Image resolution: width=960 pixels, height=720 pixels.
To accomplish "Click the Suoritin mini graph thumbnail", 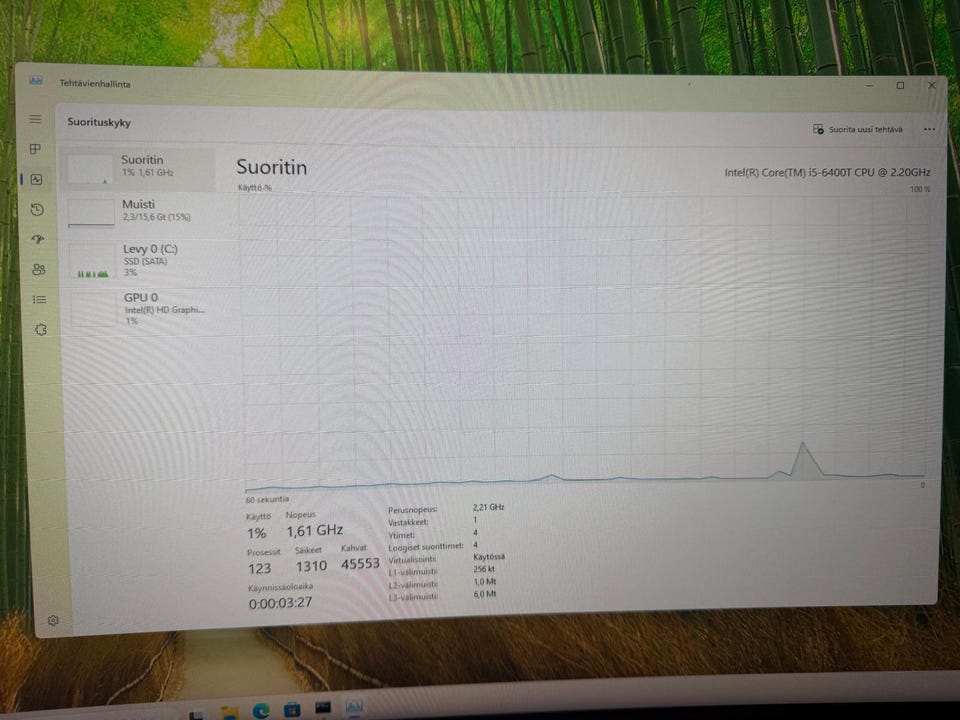I will click(x=90, y=169).
